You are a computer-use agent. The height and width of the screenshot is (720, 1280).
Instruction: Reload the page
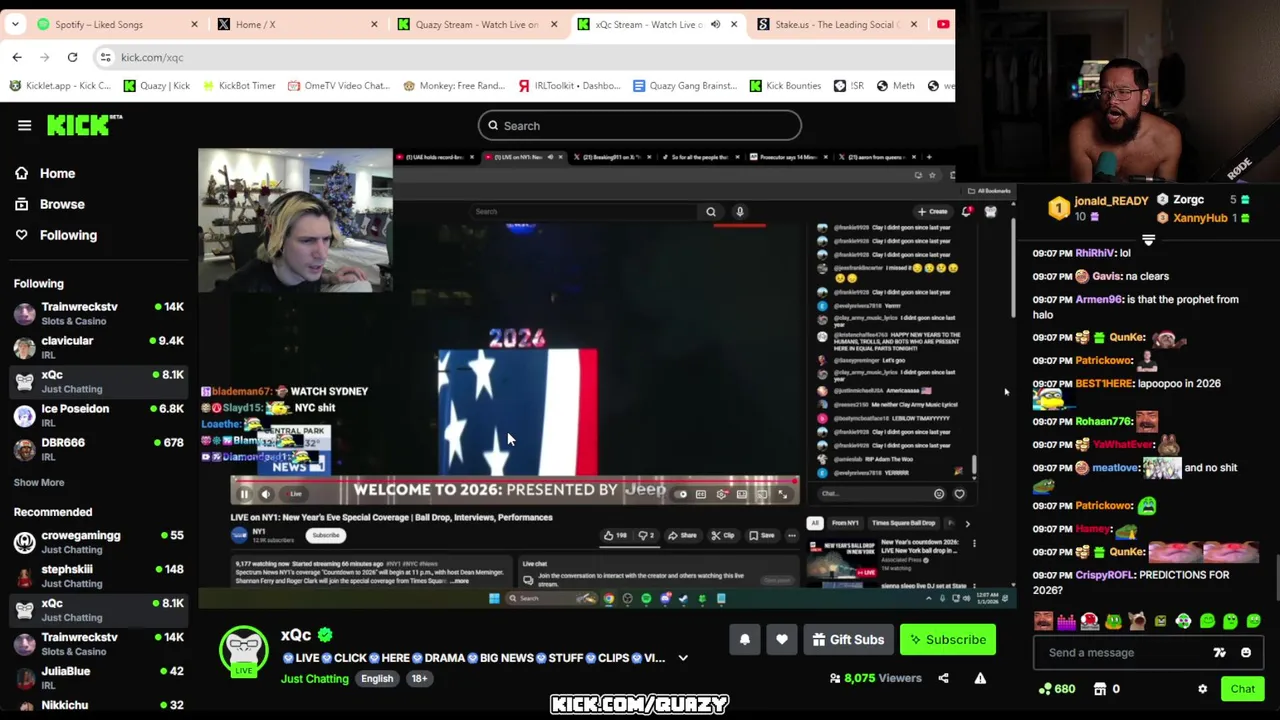72,57
